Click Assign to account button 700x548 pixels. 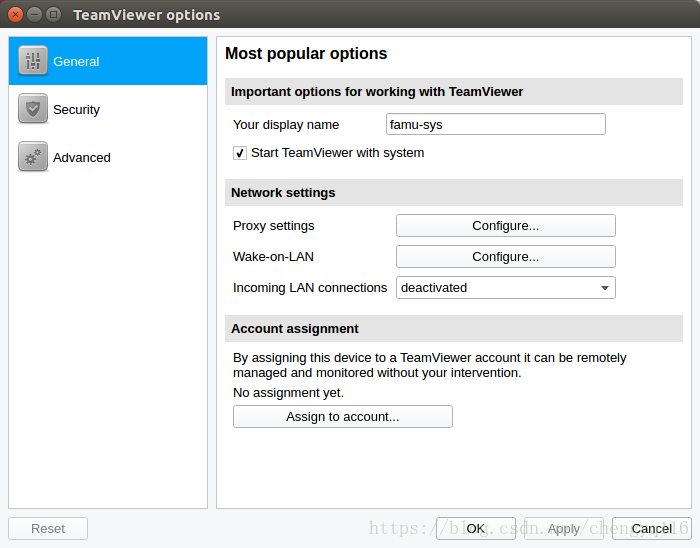342,416
